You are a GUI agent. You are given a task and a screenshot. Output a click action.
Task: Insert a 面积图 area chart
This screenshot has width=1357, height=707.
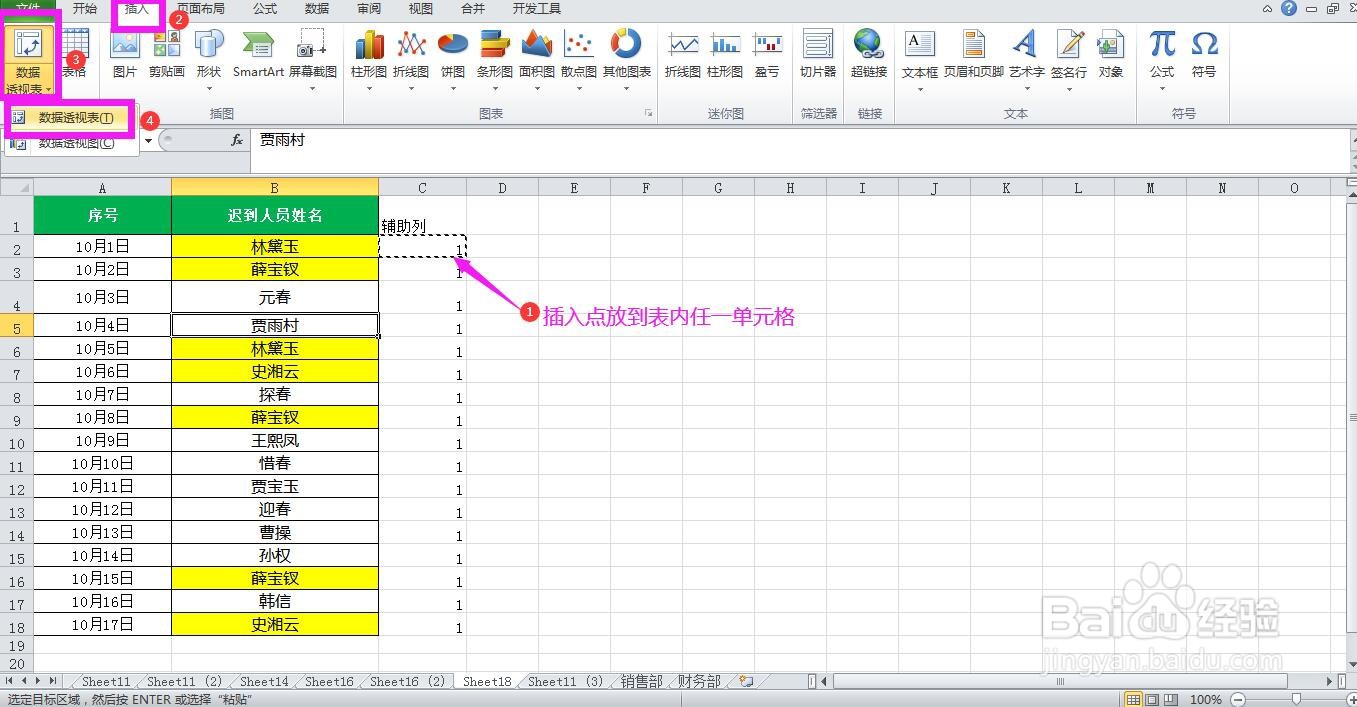pos(537,58)
